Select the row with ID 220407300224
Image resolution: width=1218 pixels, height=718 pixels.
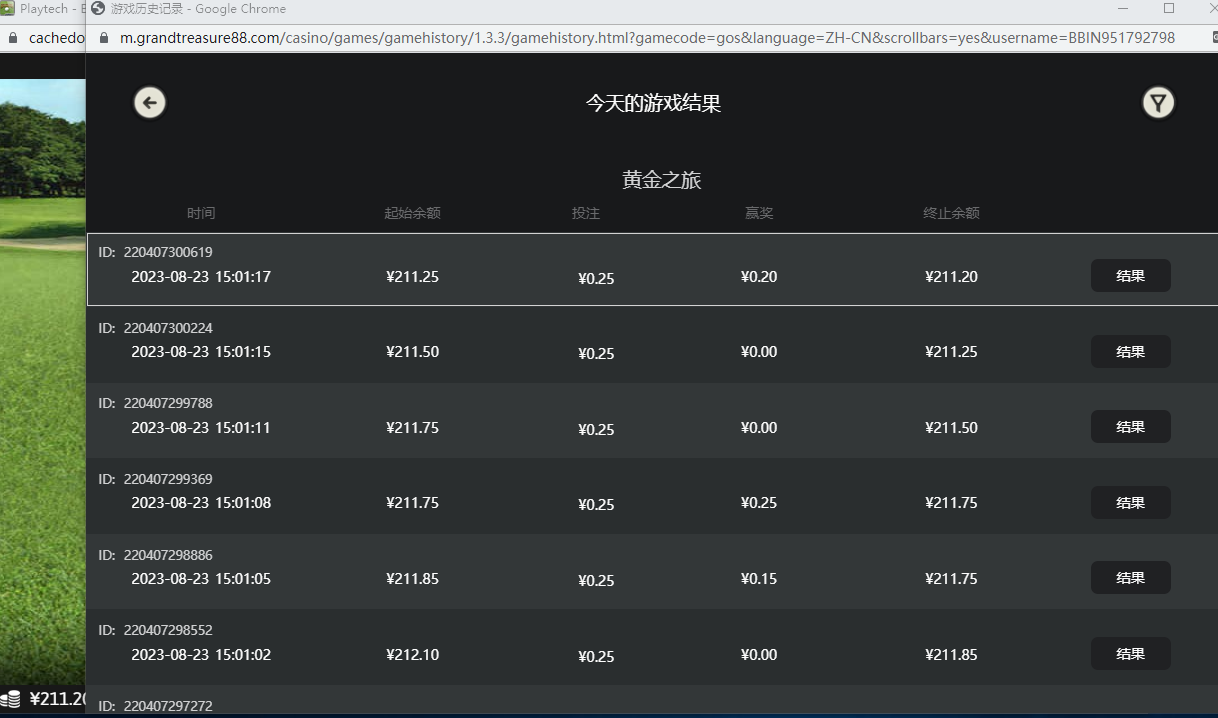click(x=652, y=345)
